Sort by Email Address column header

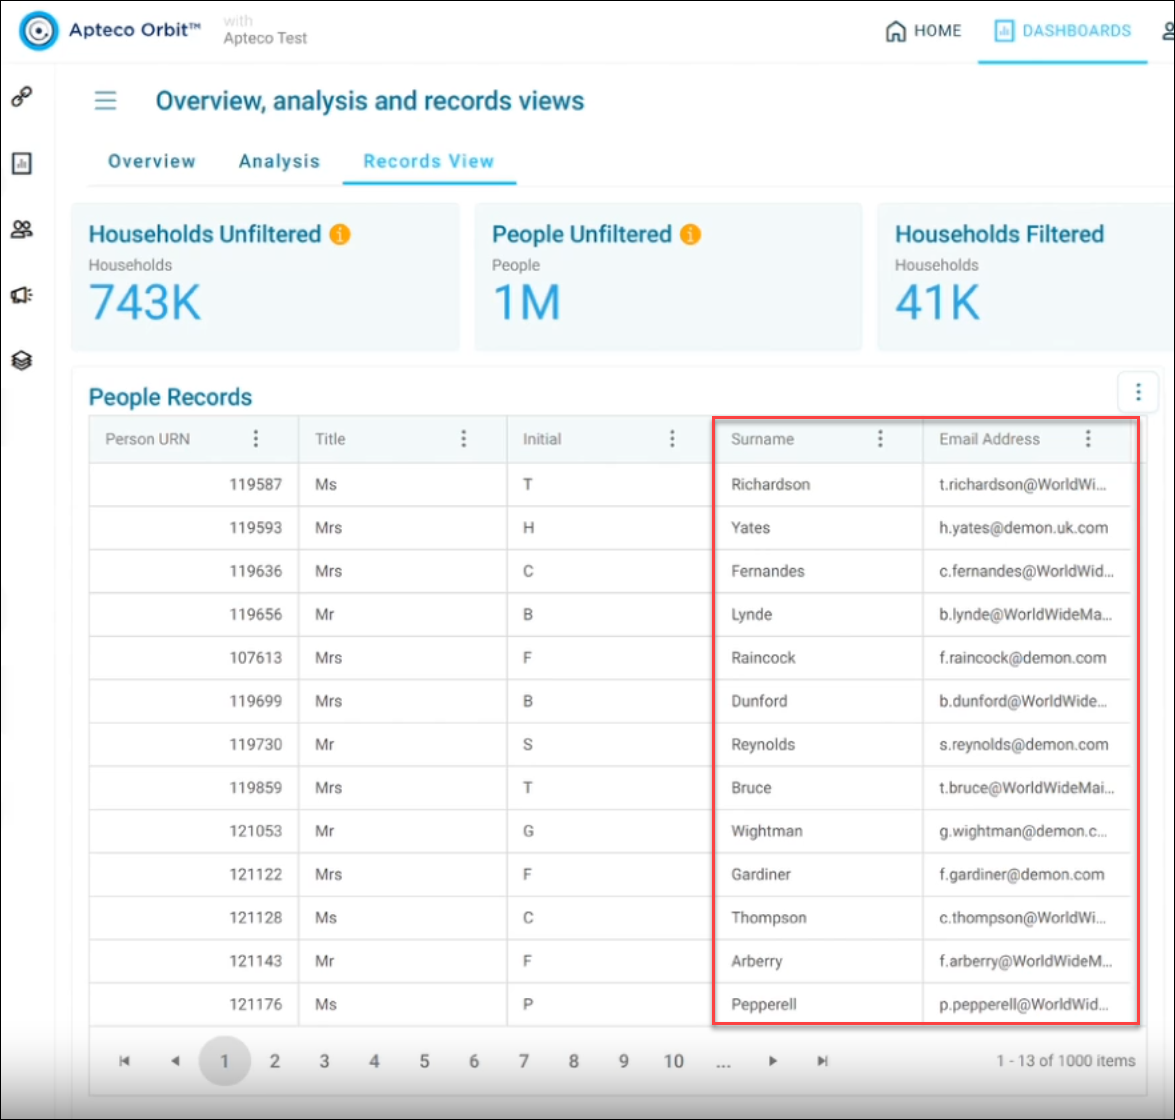pyautogui.click(x=989, y=439)
